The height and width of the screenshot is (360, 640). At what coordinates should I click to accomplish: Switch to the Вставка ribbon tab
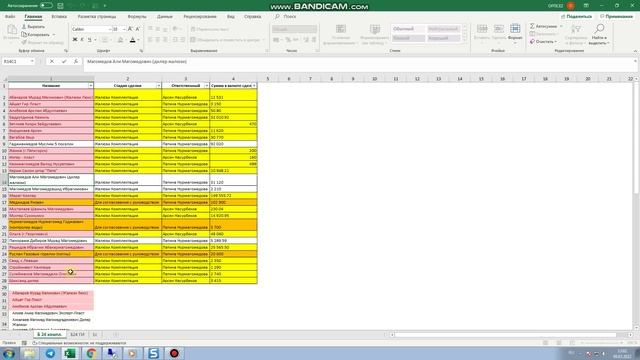click(59, 17)
